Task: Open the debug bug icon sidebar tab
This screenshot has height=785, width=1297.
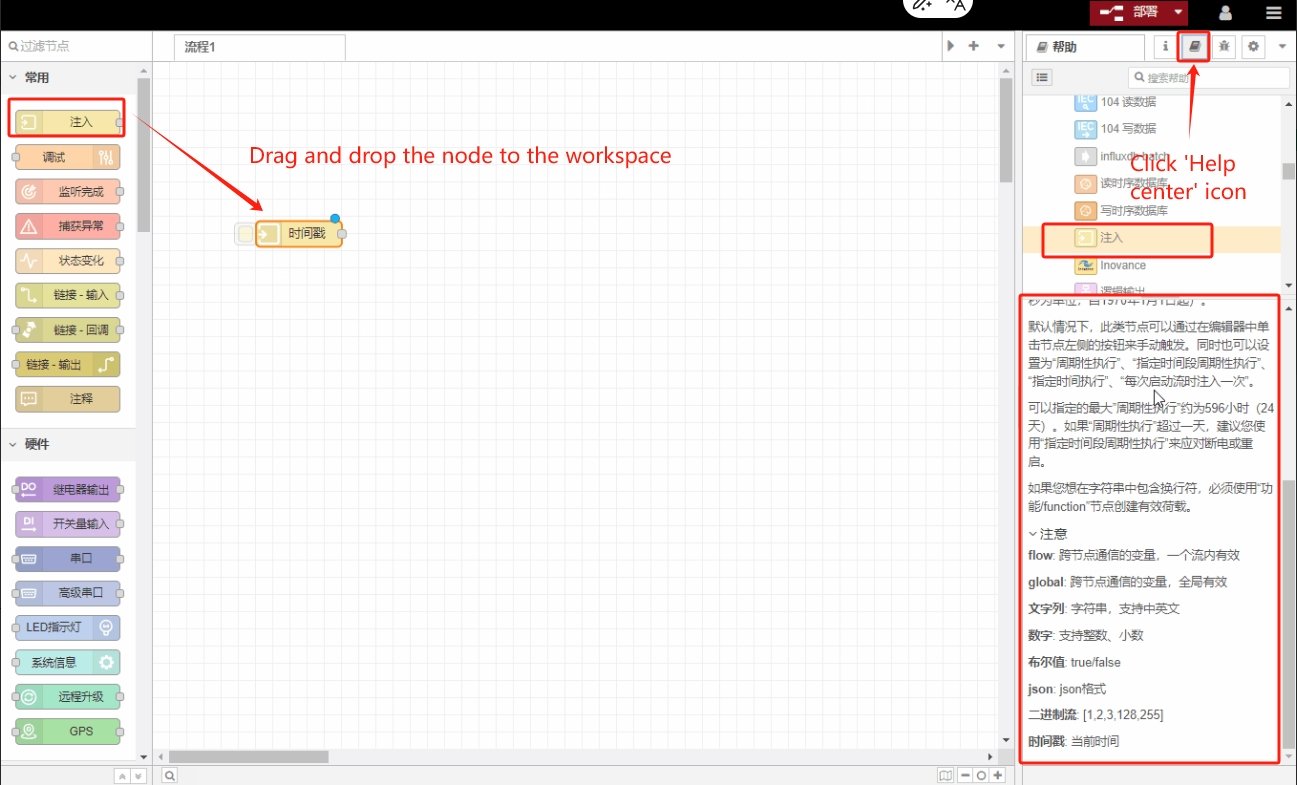Action: [1224, 46]
